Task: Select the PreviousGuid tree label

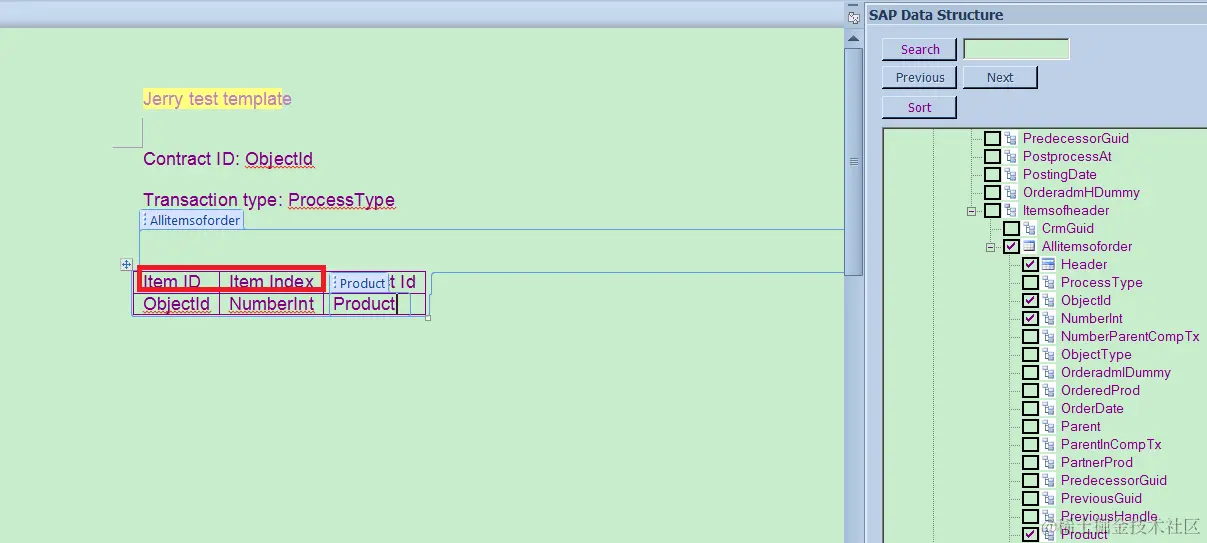Action: (1101, 498)
